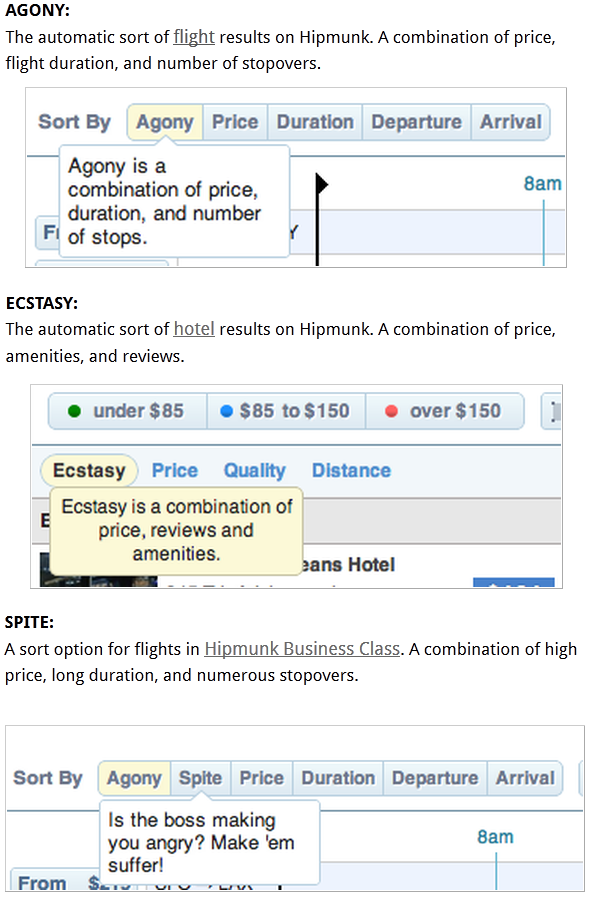Click the 8am time marker in top chart
The height and width of the screenshot is (899, 591).
tap(542, 183)
